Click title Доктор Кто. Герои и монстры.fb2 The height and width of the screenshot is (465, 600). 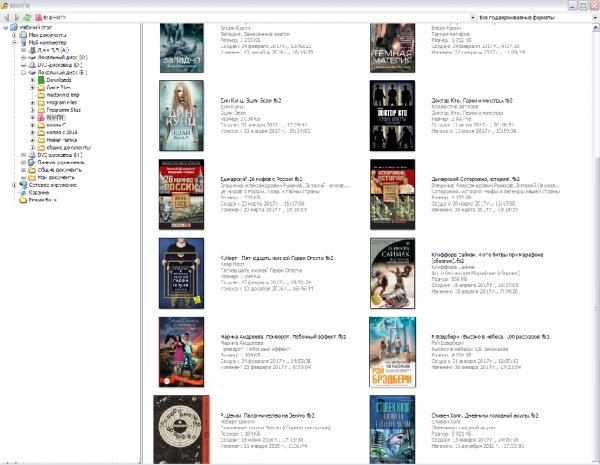[472, 101]
